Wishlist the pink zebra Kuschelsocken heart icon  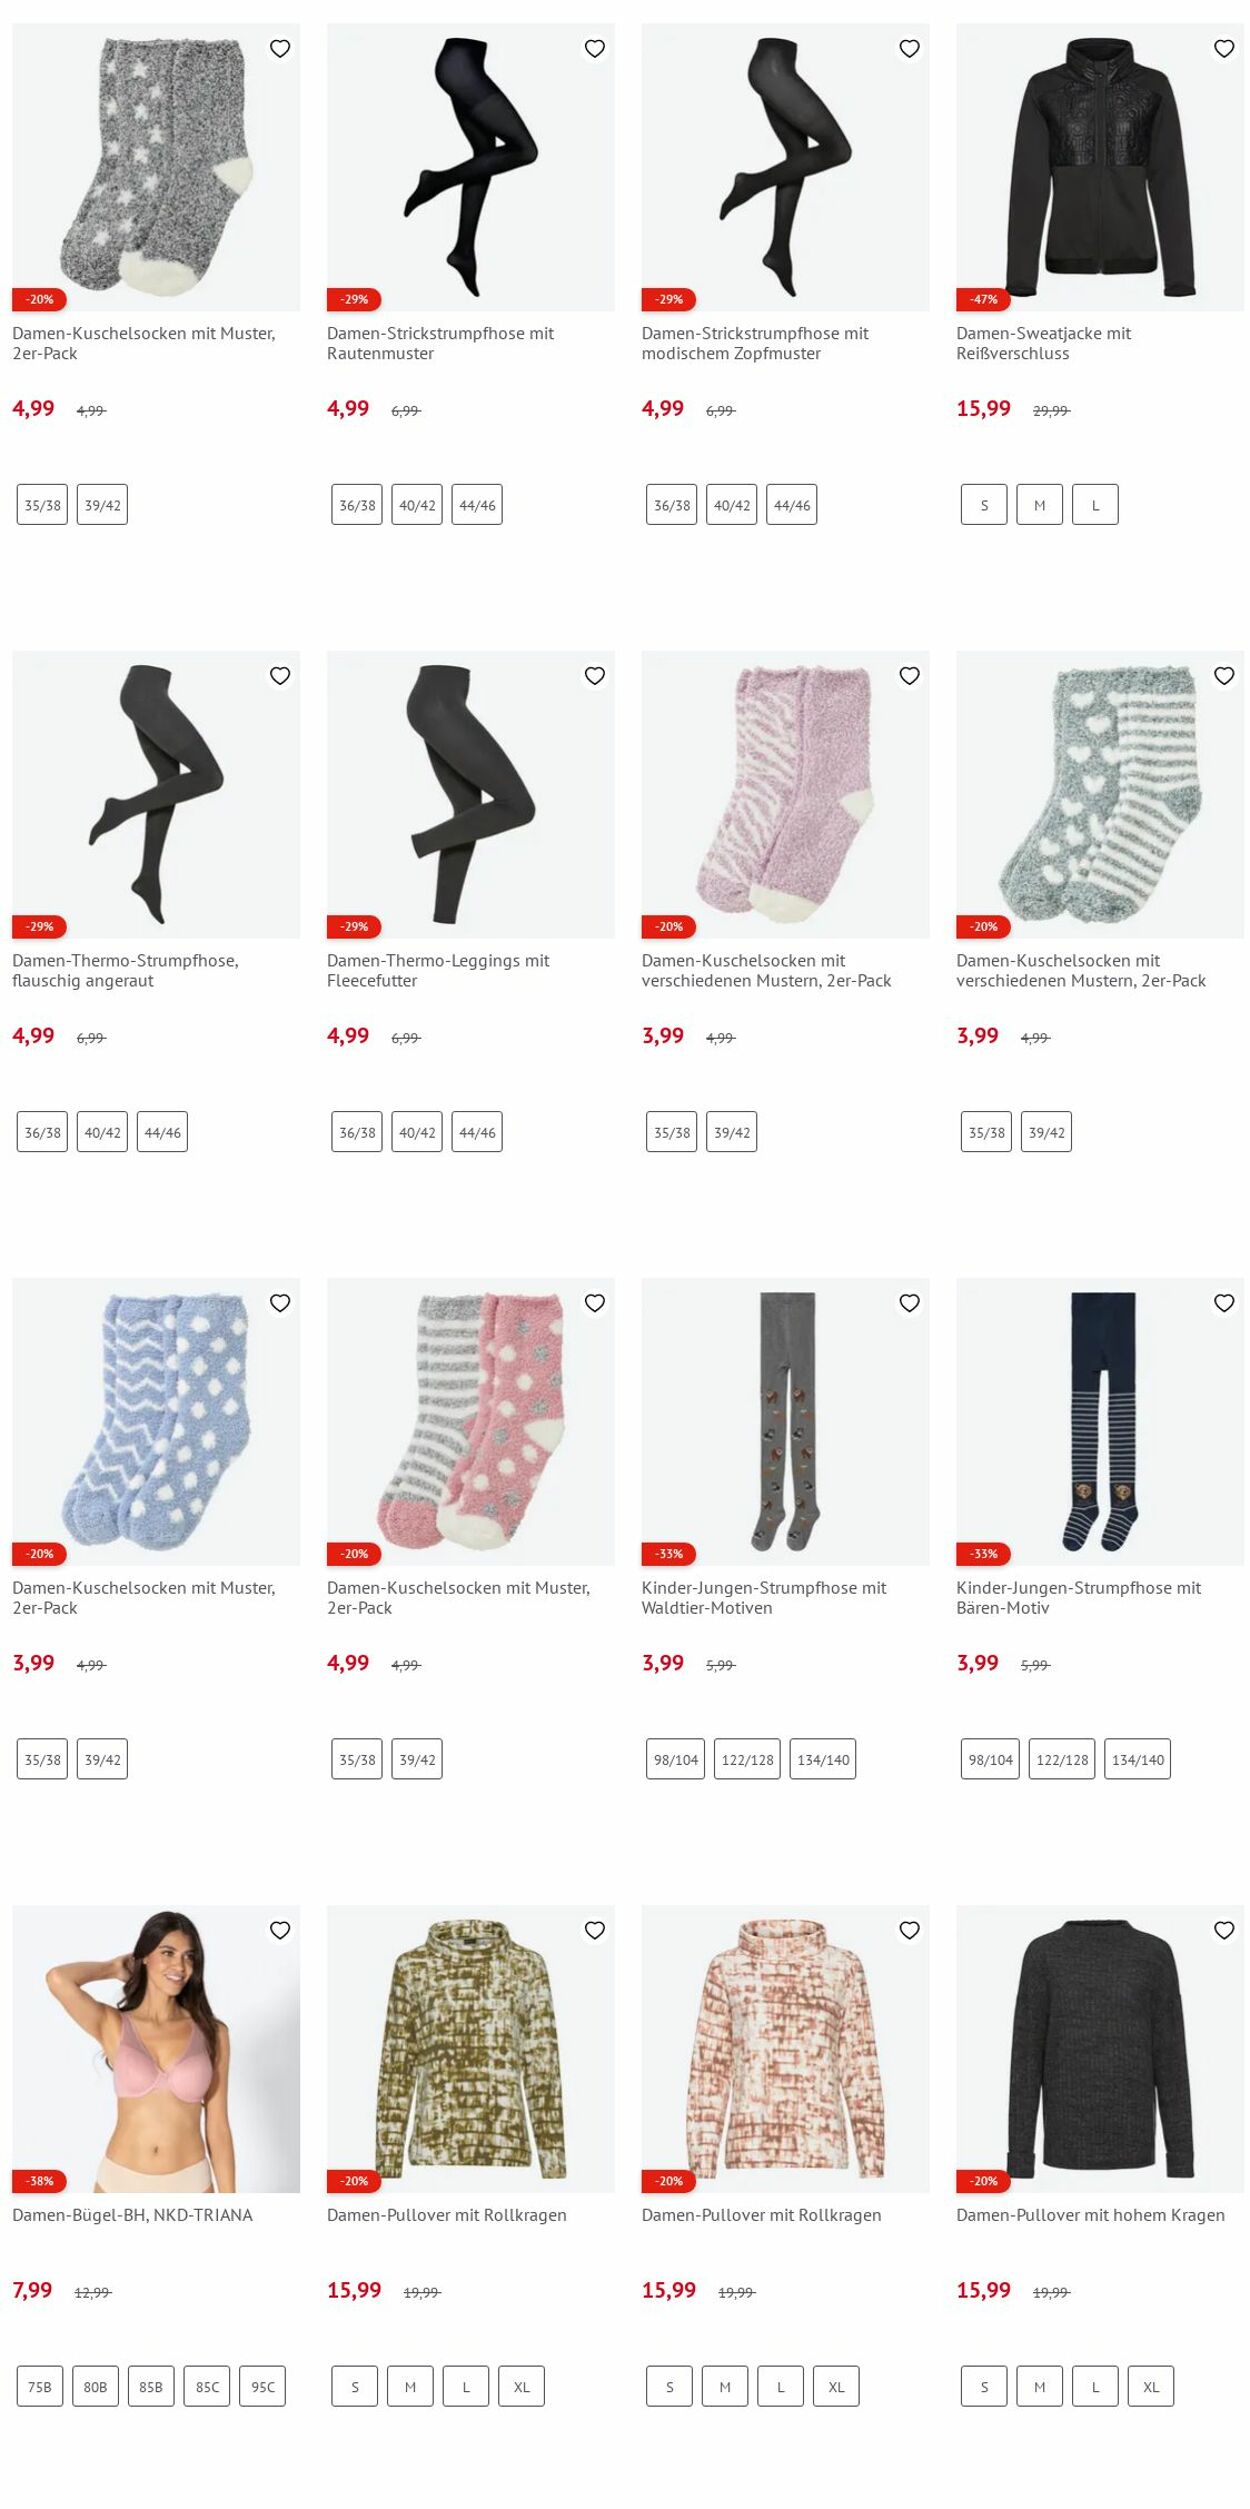pyautogui.click(x=909, y=676)
